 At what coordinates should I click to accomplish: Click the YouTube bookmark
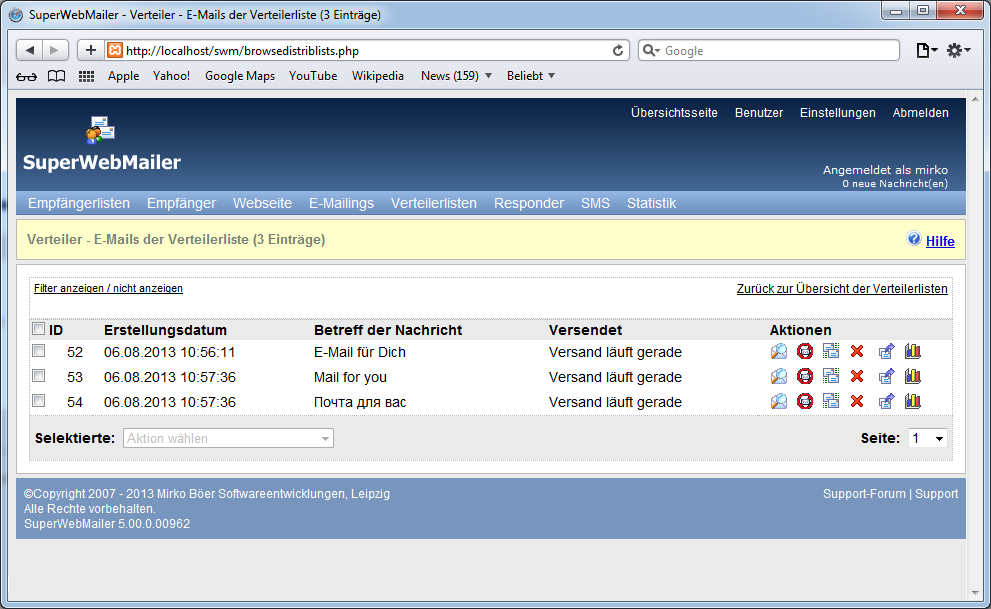click(x=313, y=76)
